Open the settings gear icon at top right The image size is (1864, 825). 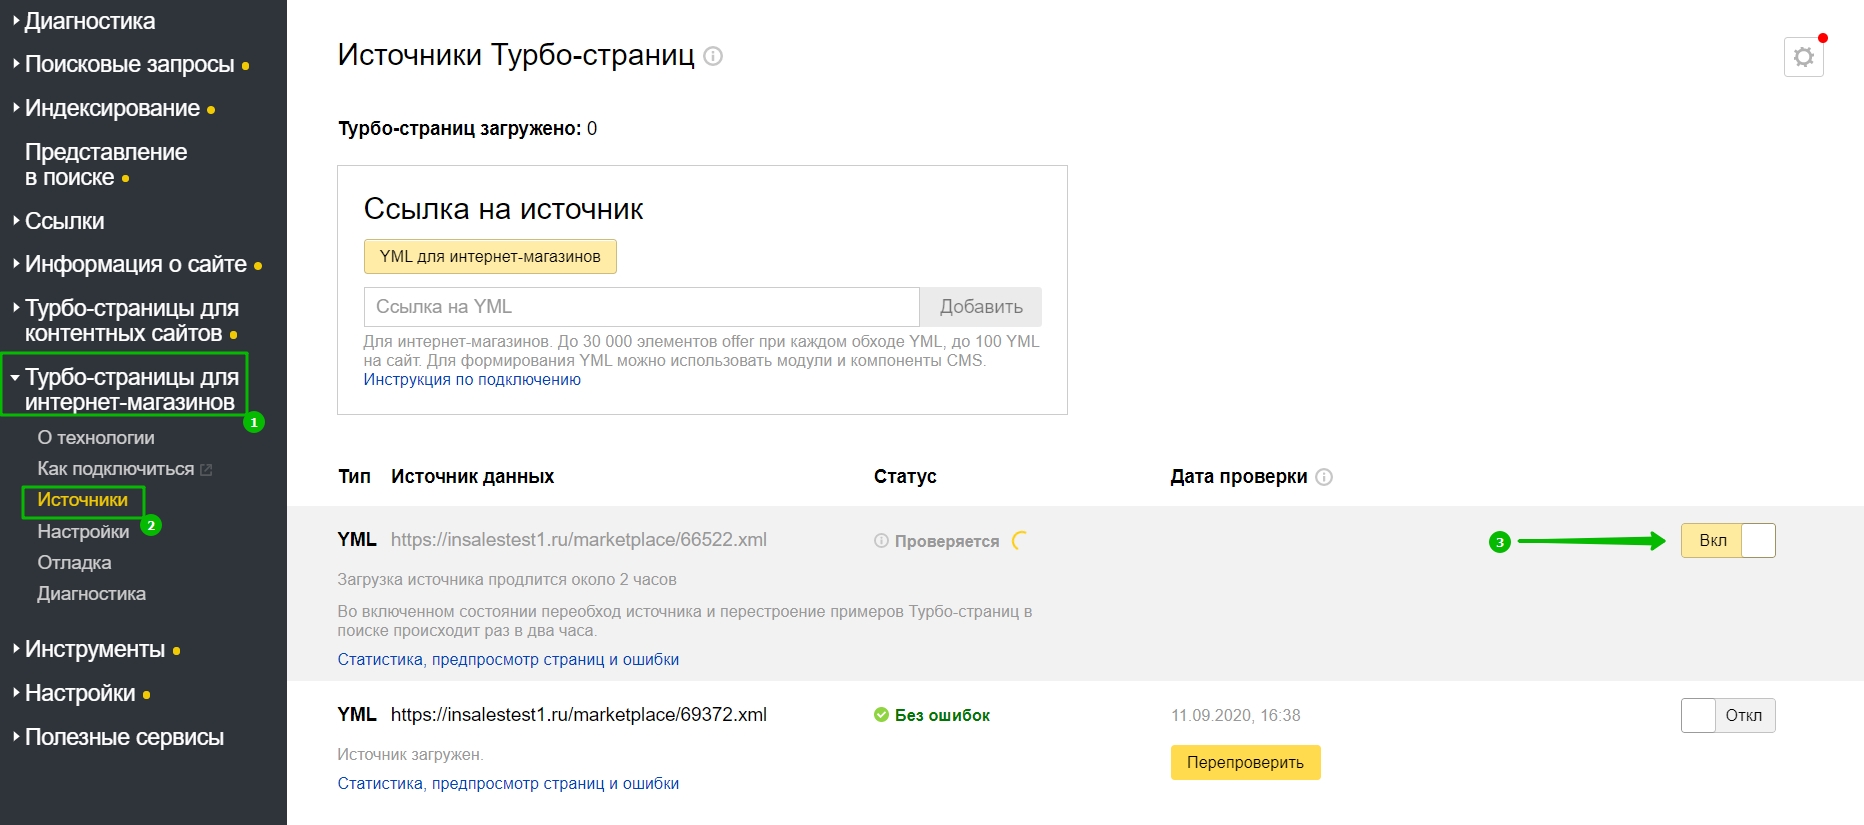1803,57
